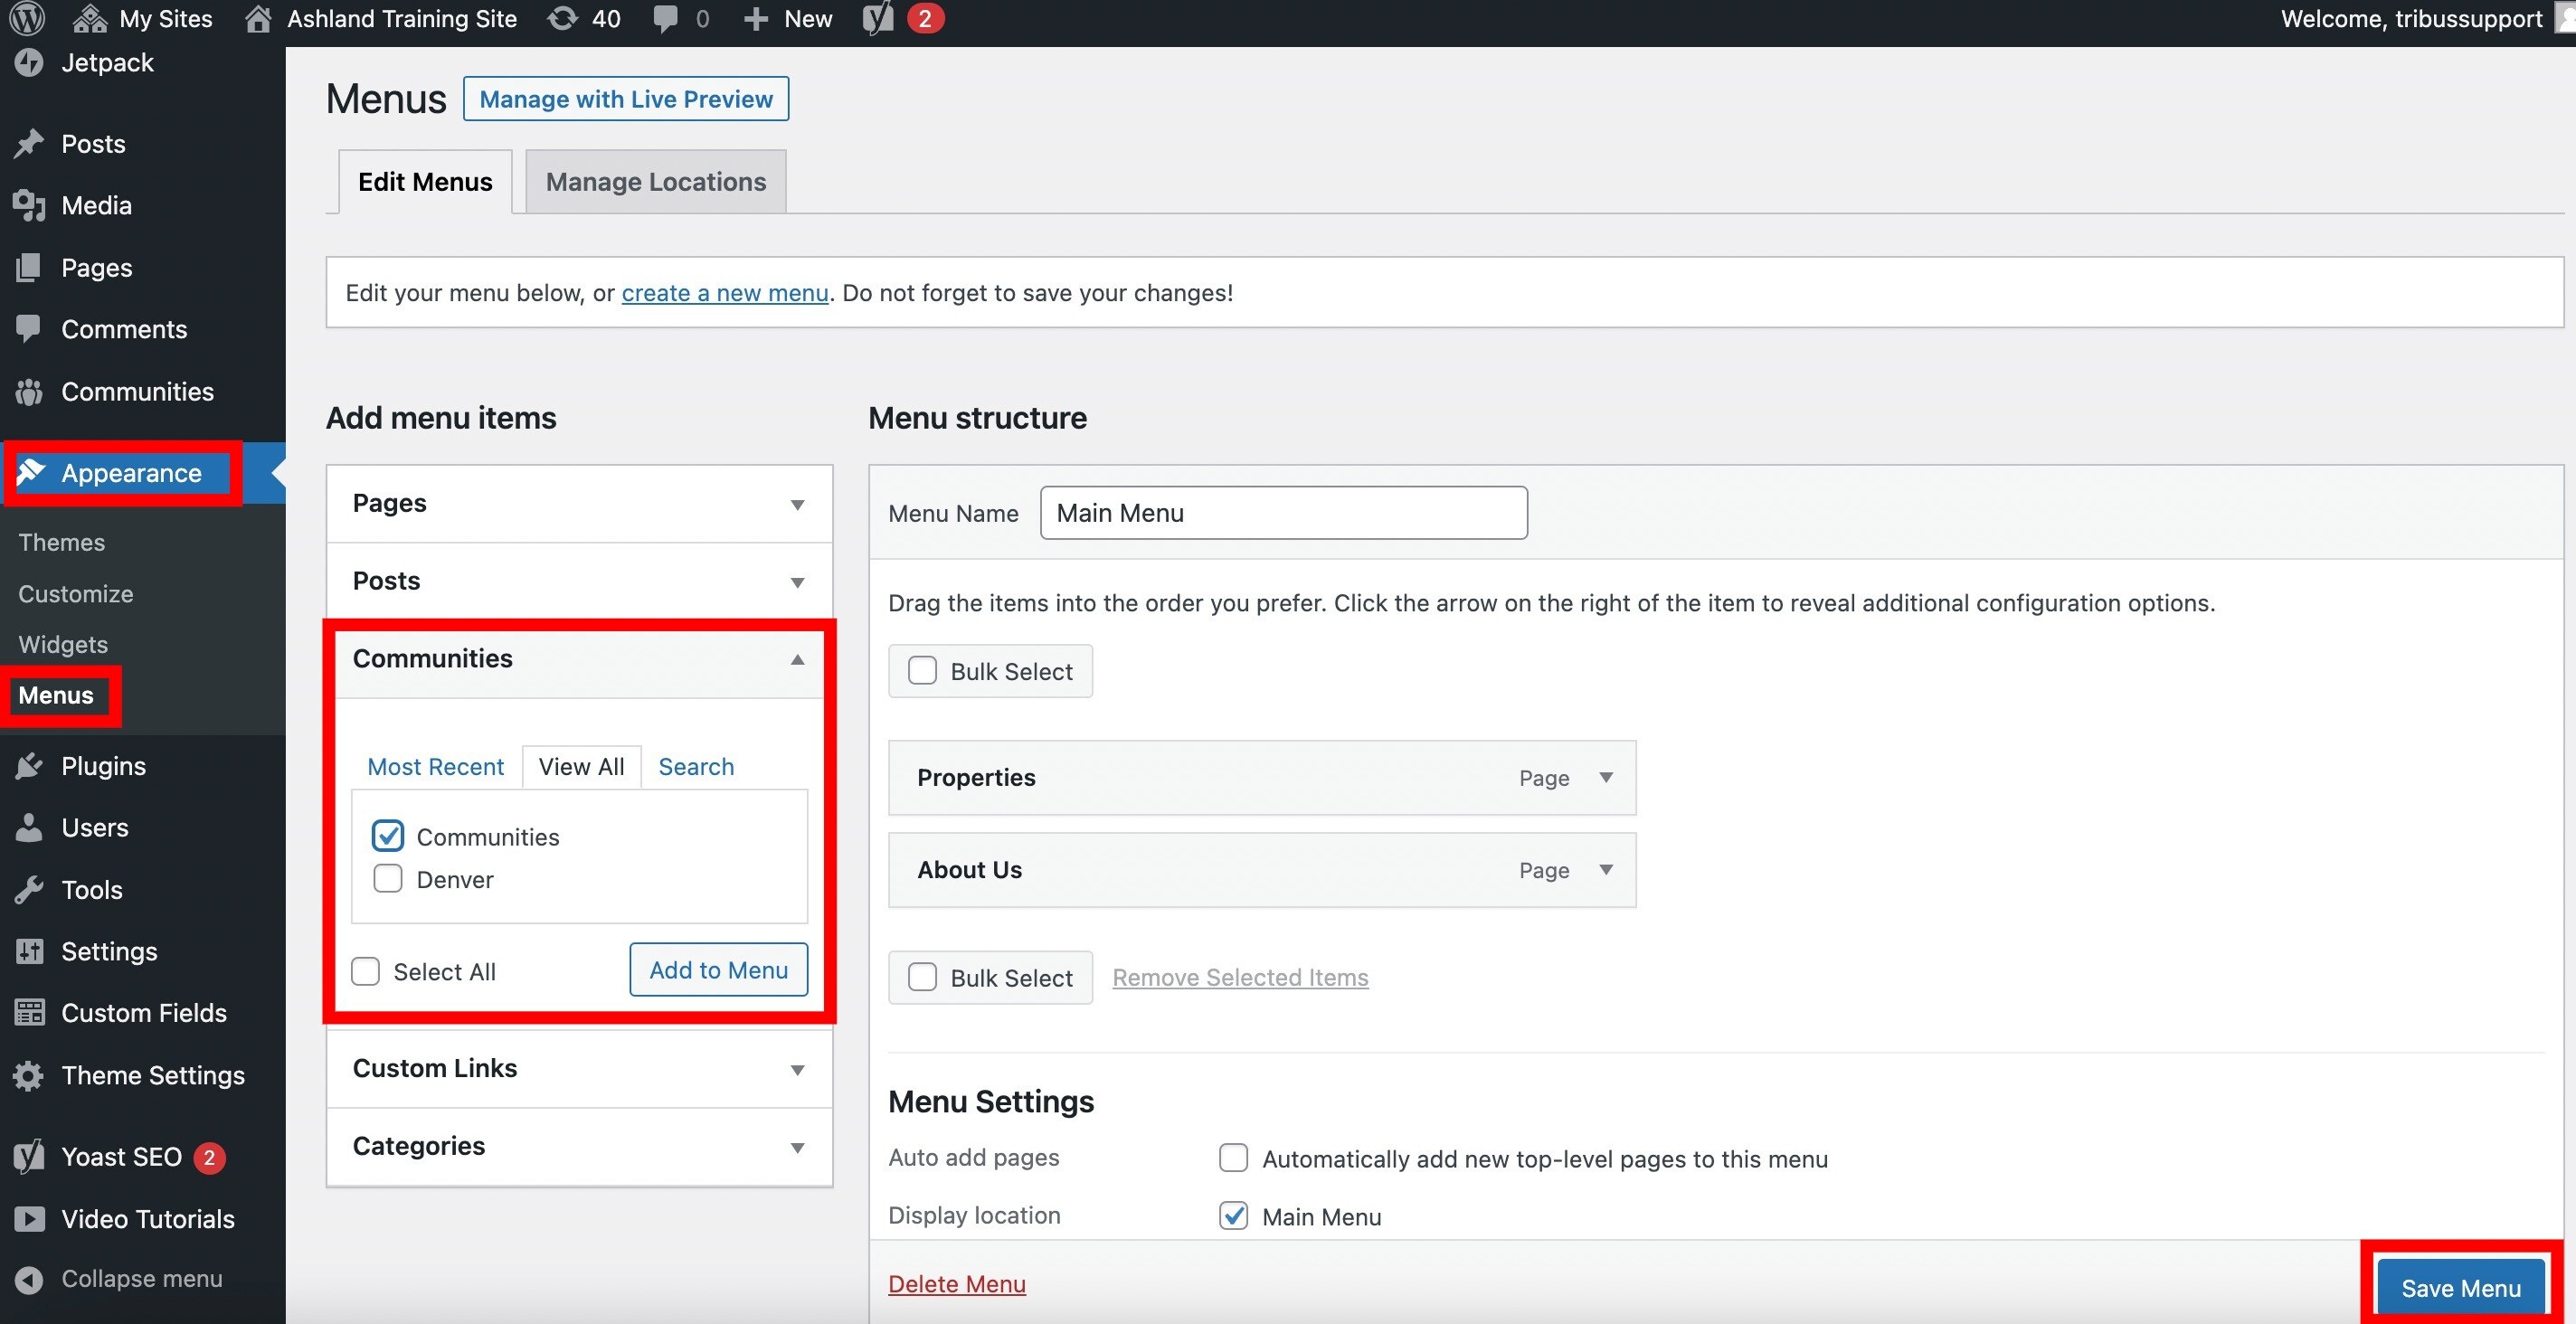The image size is (2576, 1324).
Task: Expand the Posts panel arrow
Action: pyautogui.click(x=797, y=582)
